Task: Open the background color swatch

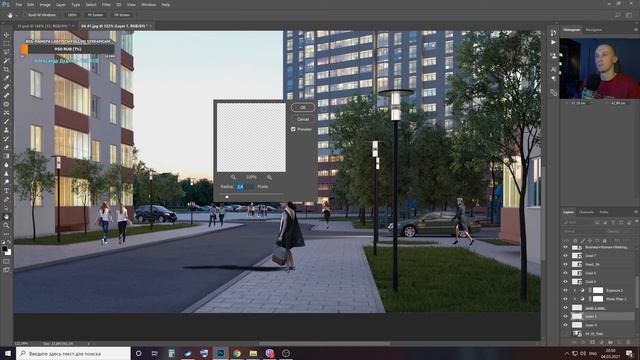Action: point(8,252)
